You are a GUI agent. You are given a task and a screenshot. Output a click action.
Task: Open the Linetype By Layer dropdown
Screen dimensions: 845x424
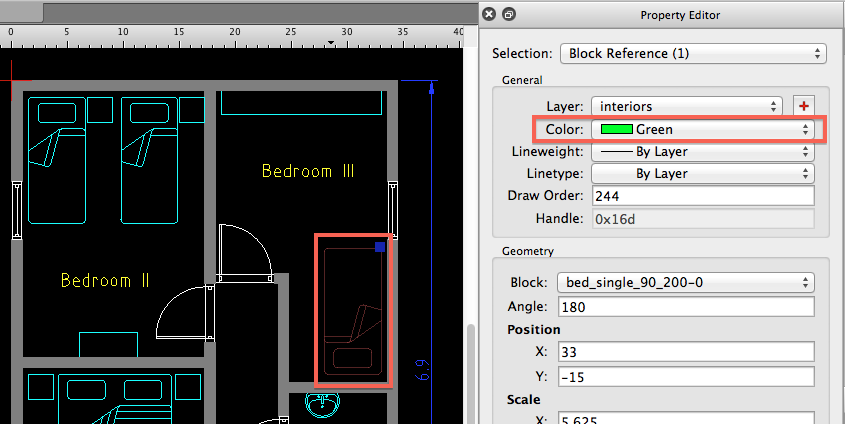click(703, 173)
